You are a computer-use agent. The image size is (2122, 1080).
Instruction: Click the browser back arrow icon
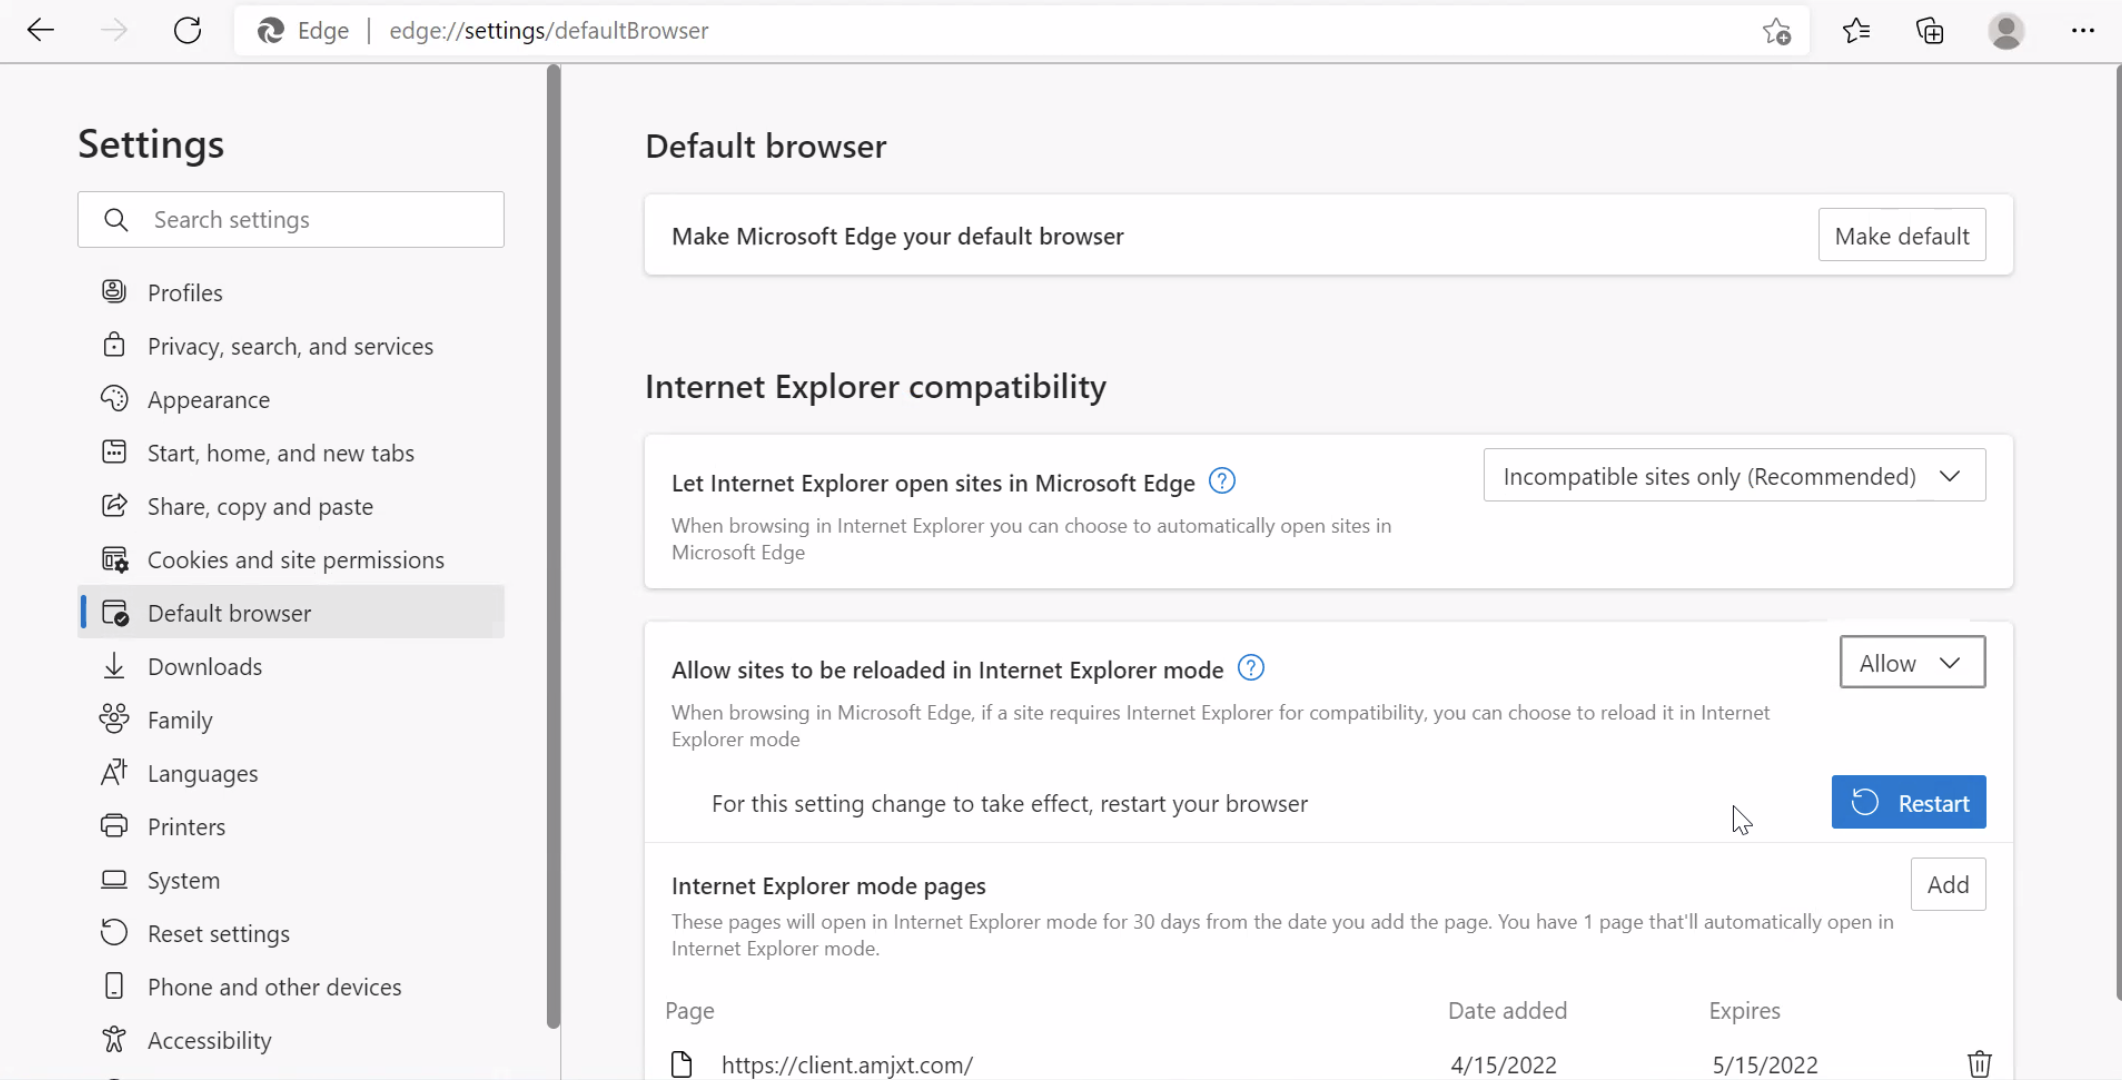coord(40,30)
